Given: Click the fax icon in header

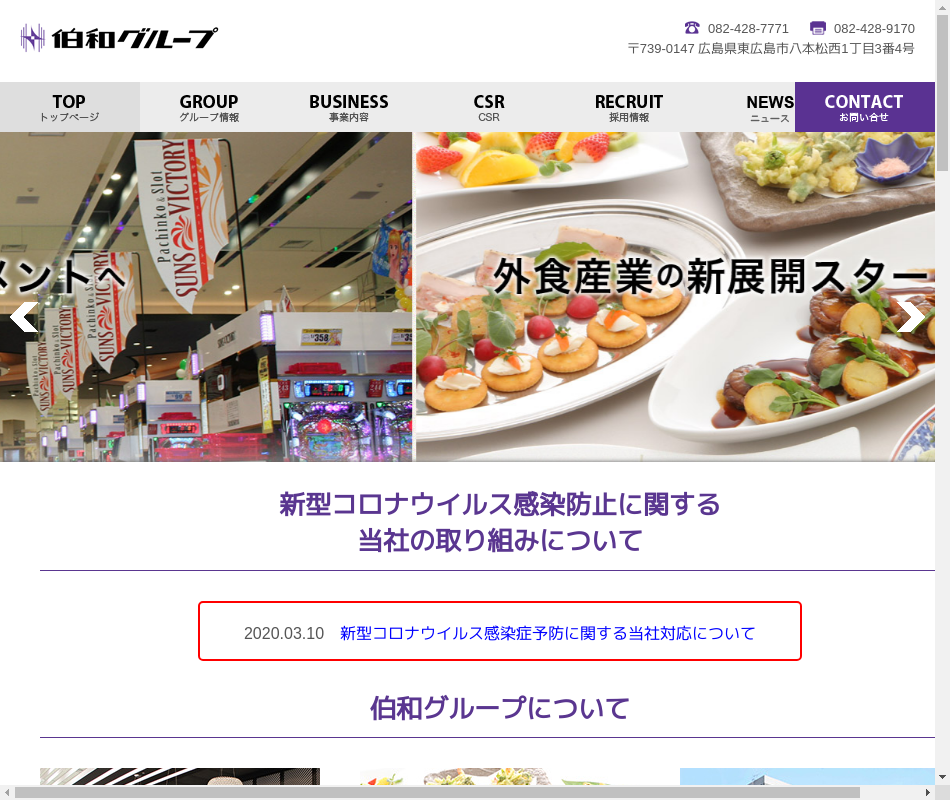Looking at the screenshot, I should click(818, 28).
